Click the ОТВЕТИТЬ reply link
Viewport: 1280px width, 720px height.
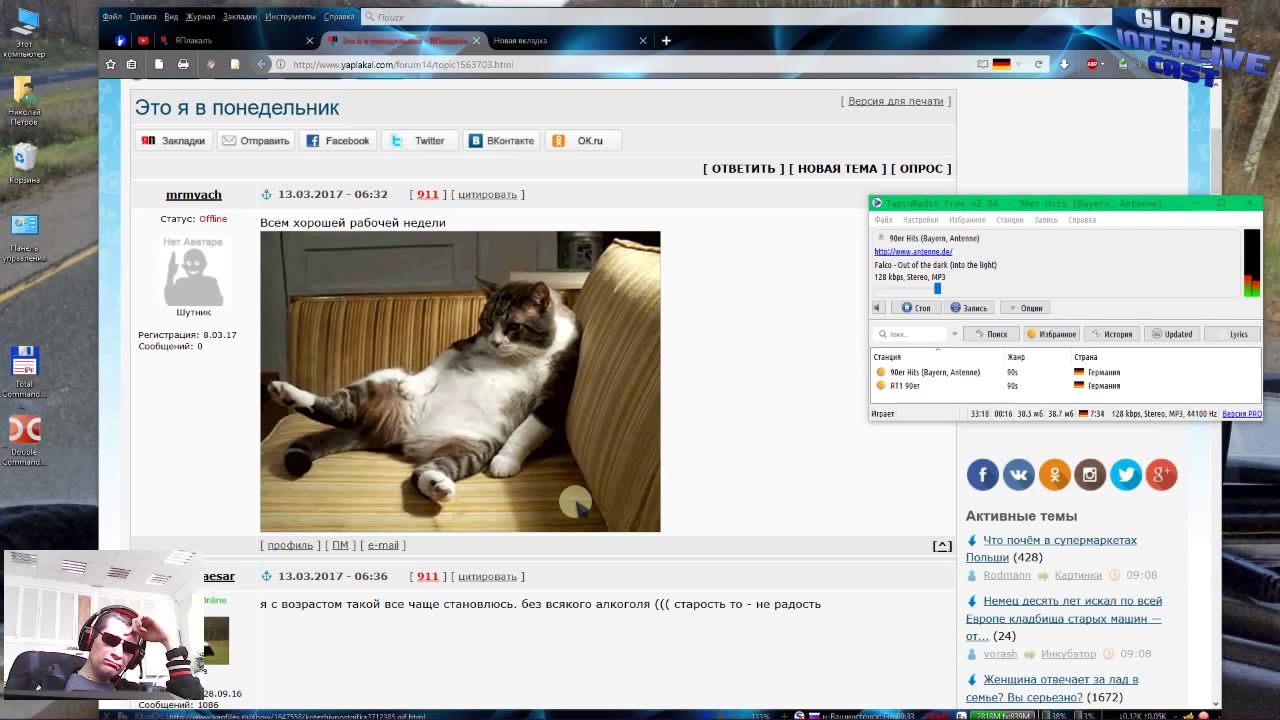(x=743, y=168)
